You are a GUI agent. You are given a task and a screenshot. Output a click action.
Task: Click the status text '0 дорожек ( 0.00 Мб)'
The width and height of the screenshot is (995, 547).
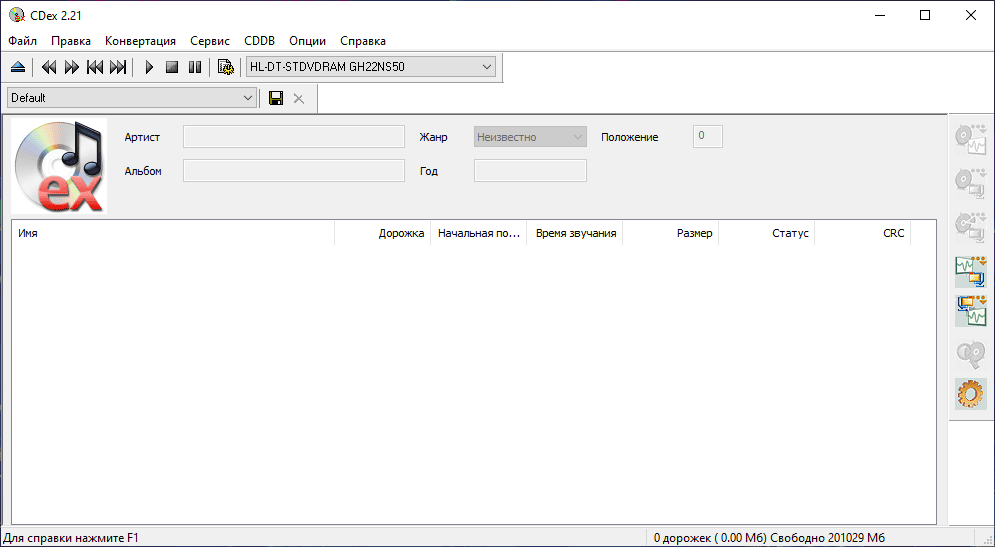click(710, 538)
